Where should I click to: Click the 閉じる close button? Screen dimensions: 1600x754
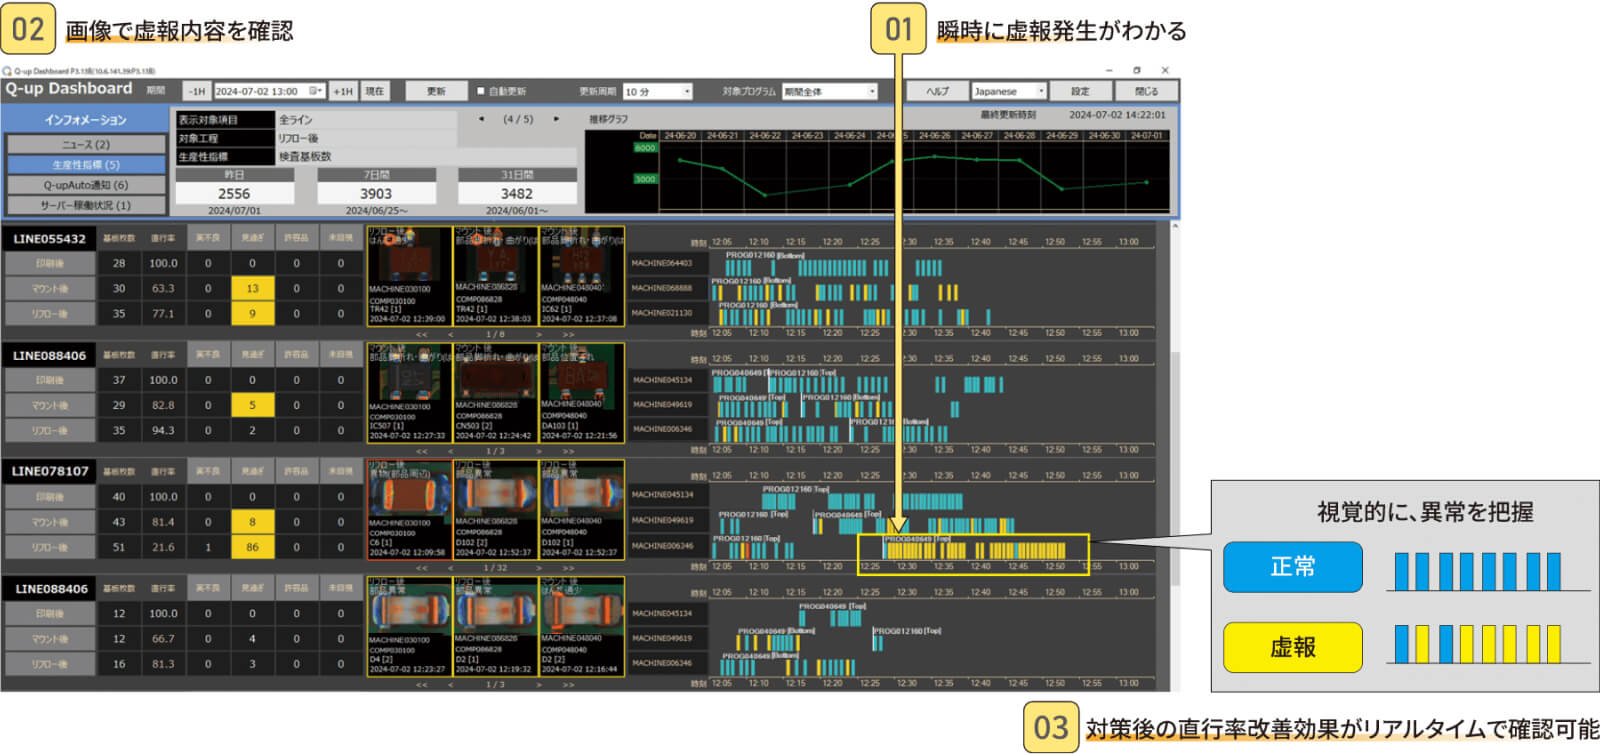click(1146, 91)
